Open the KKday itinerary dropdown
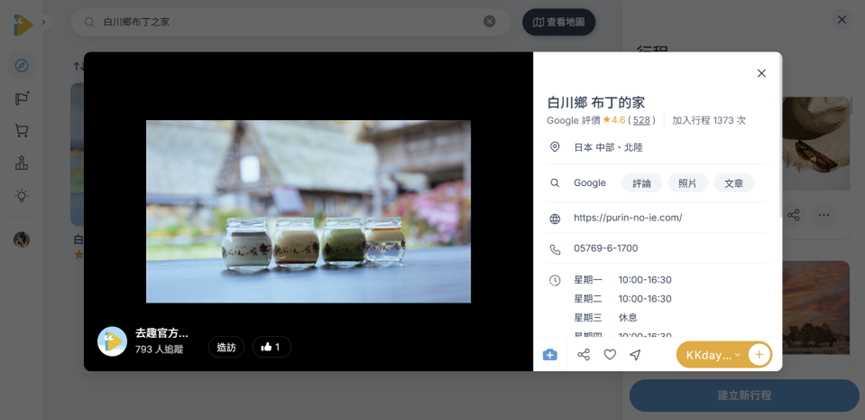The width and height of the screenshot is (865, 420). pos(712,355)
